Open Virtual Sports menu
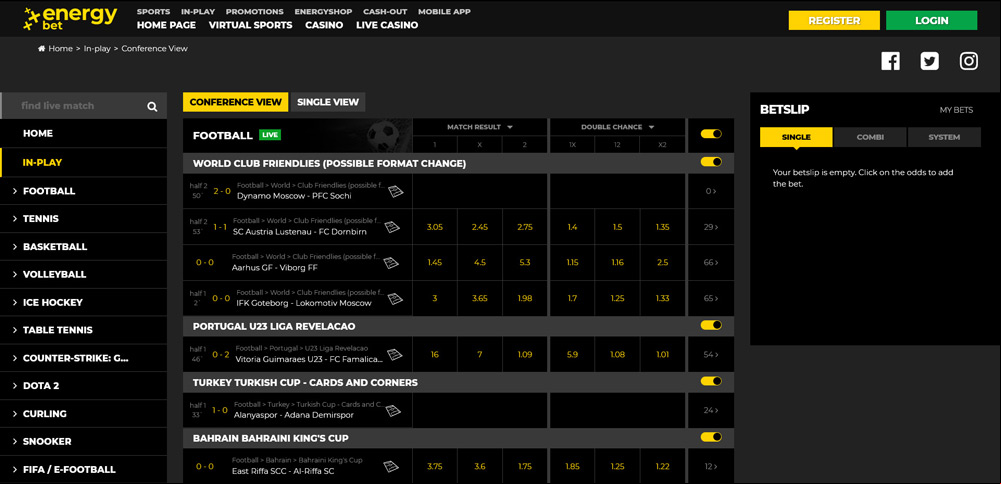This screenshot has height=484, width=1001. 250,25
